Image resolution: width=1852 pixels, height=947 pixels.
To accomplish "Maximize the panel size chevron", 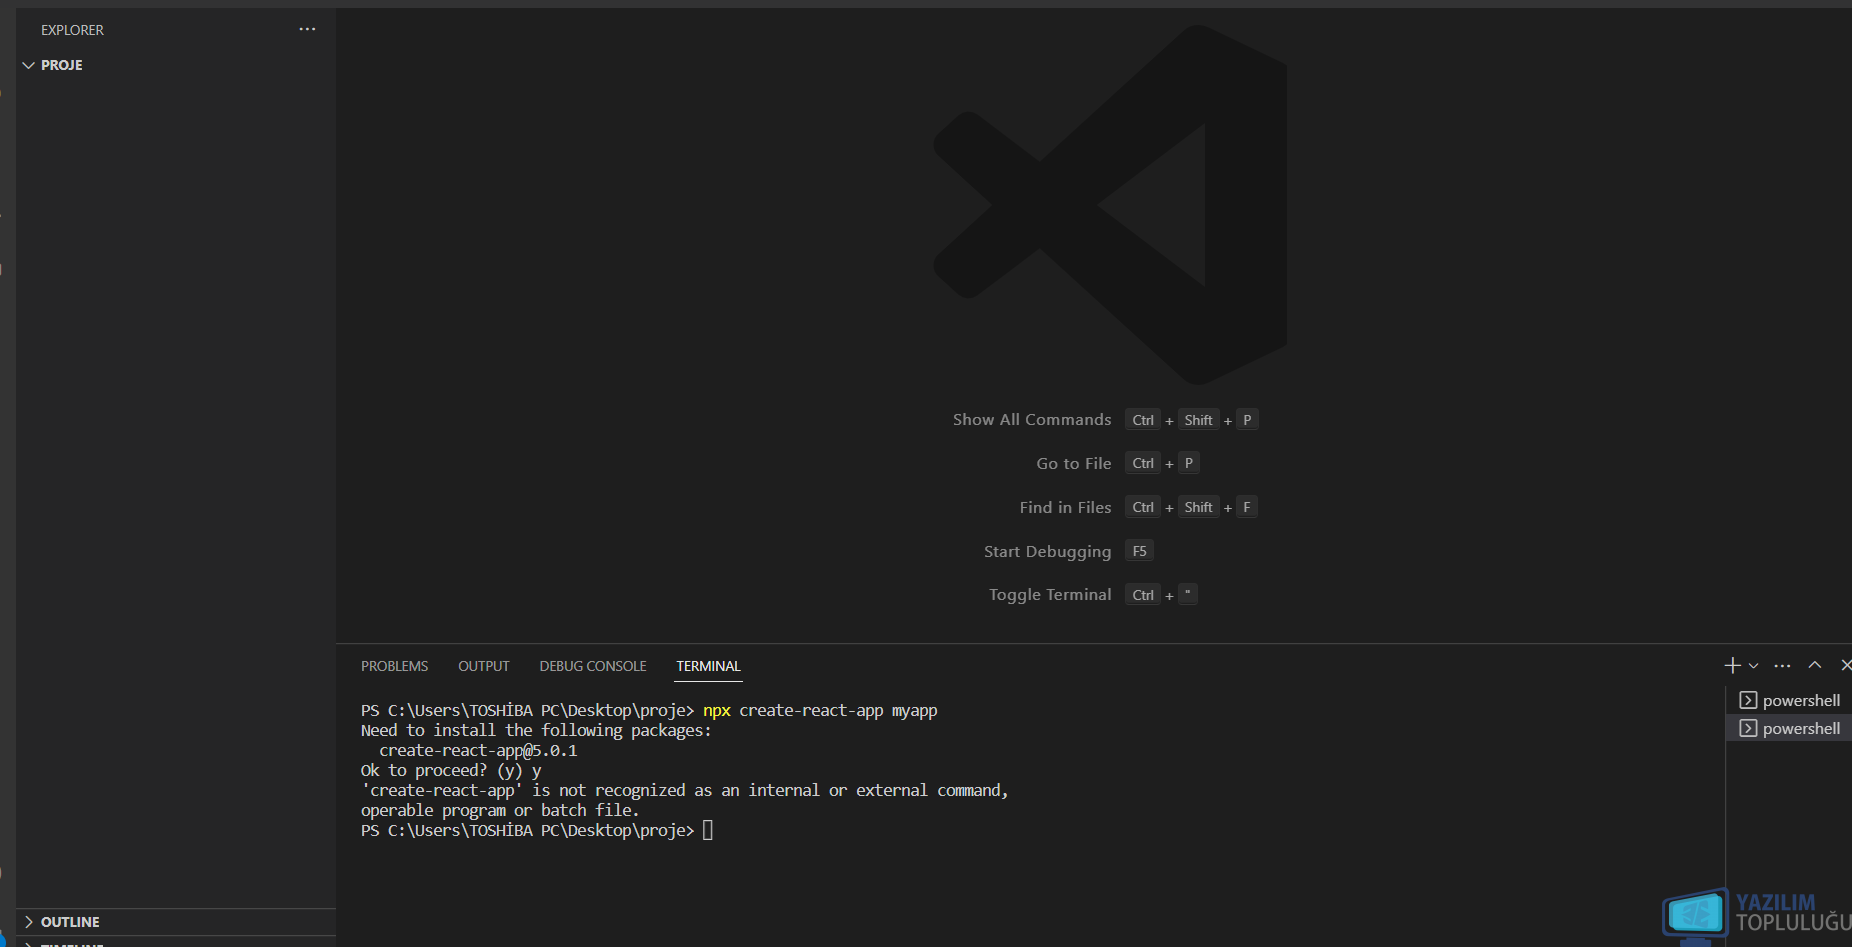I will [x=1815, y=665].
